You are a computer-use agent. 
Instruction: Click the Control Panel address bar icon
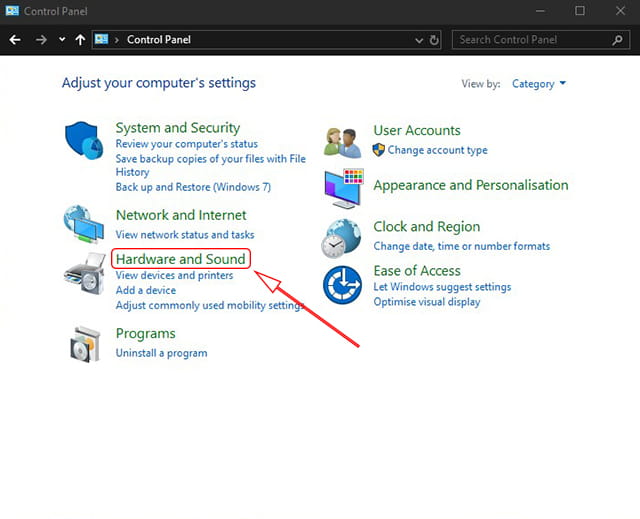click(101, 39)
